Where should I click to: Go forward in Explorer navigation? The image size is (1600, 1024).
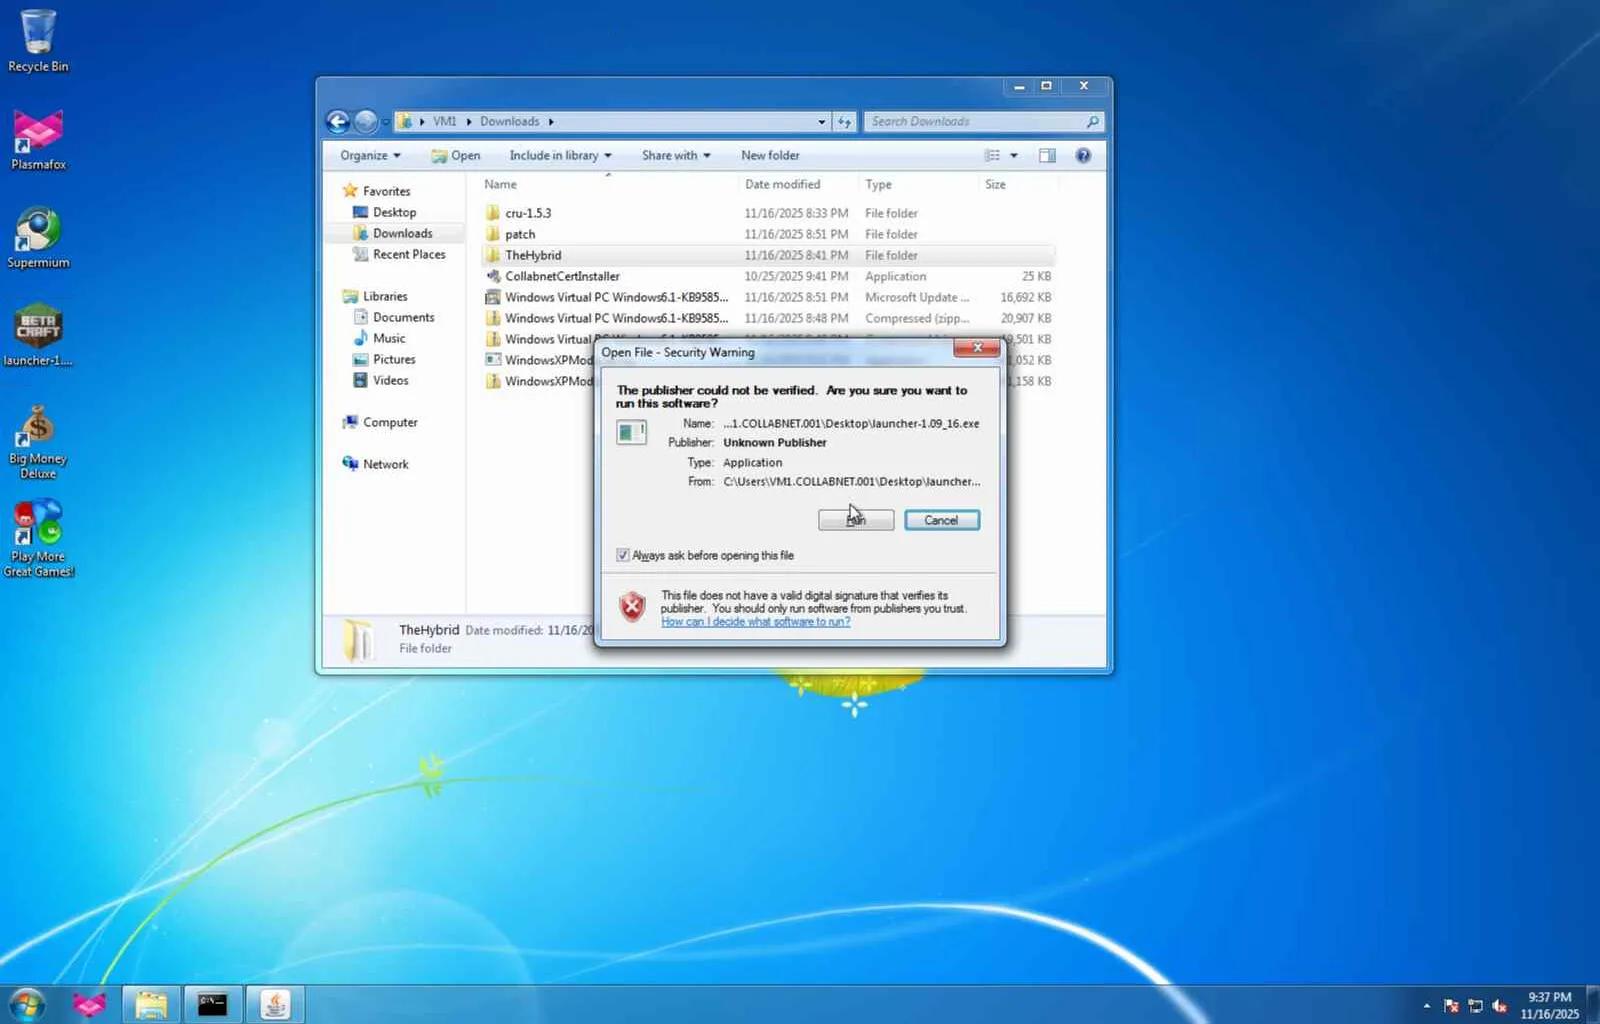click(366, 122)
